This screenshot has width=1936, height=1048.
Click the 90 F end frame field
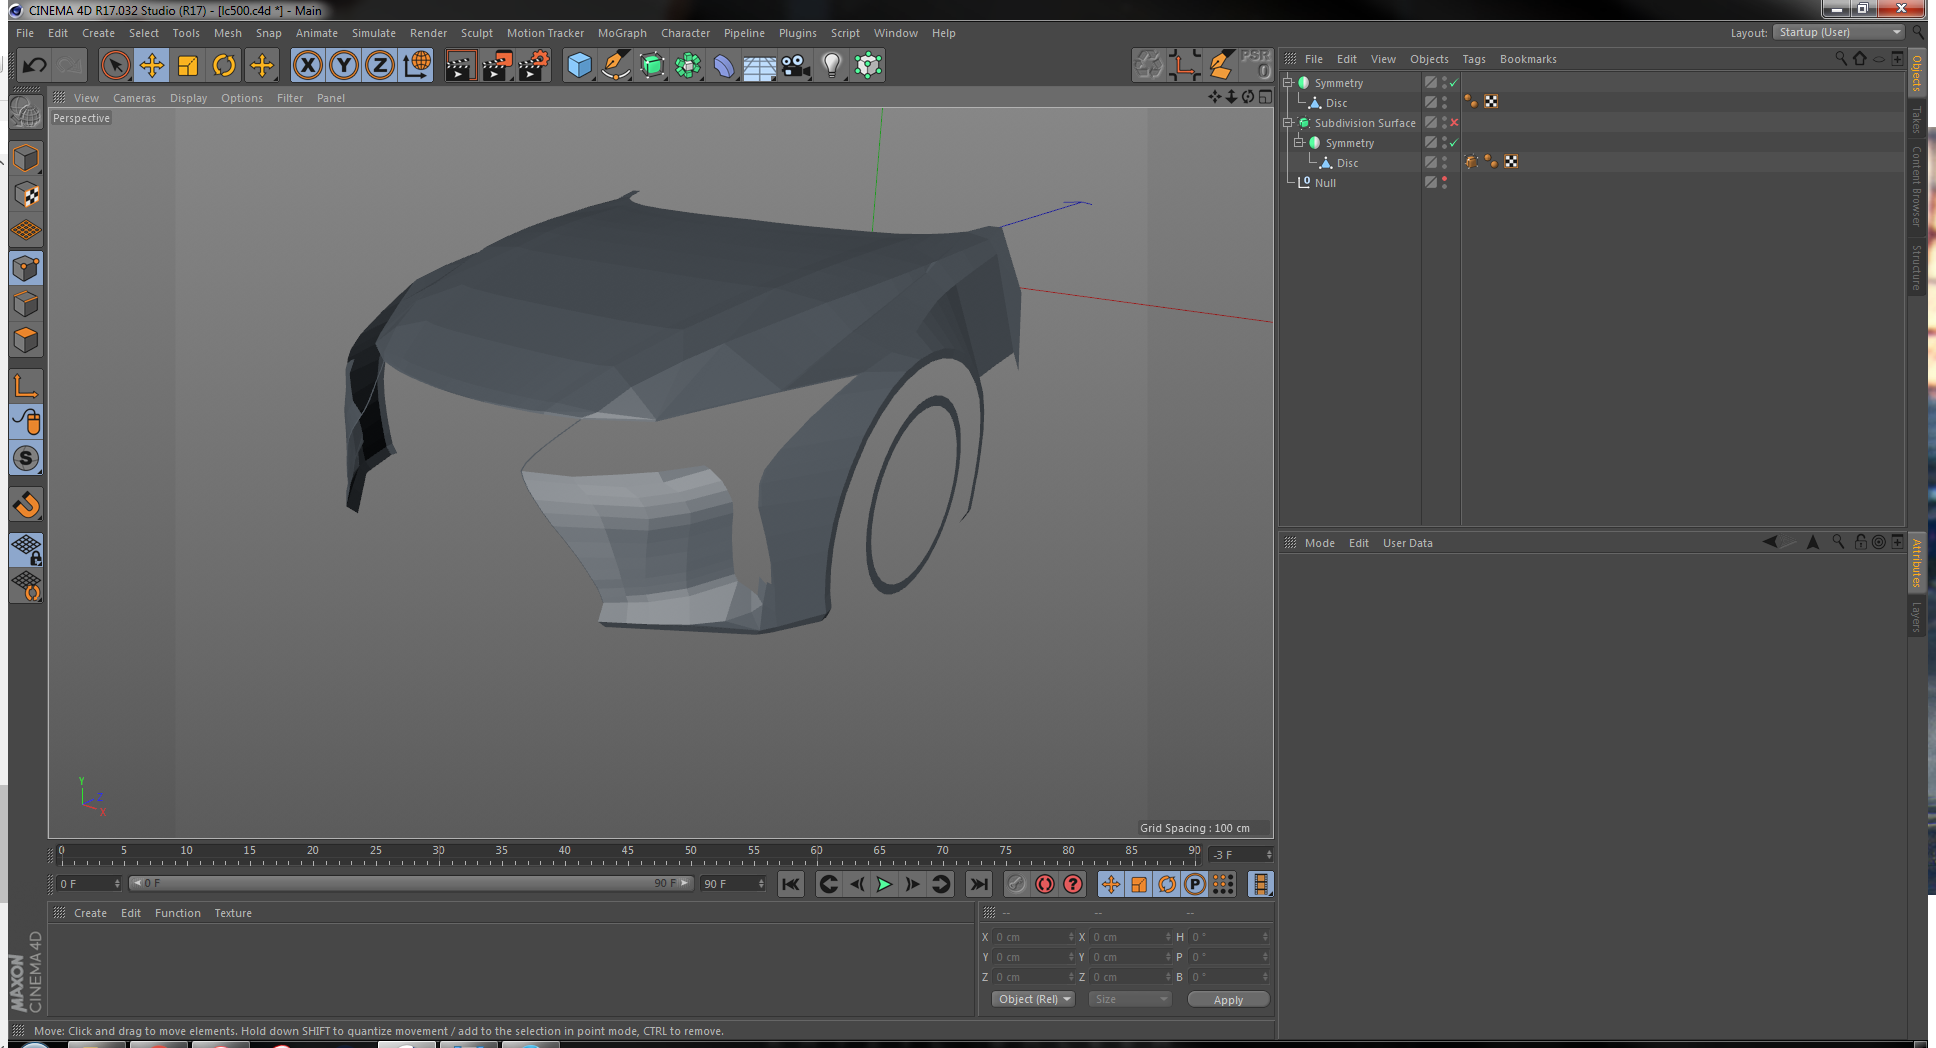point(733,884)
